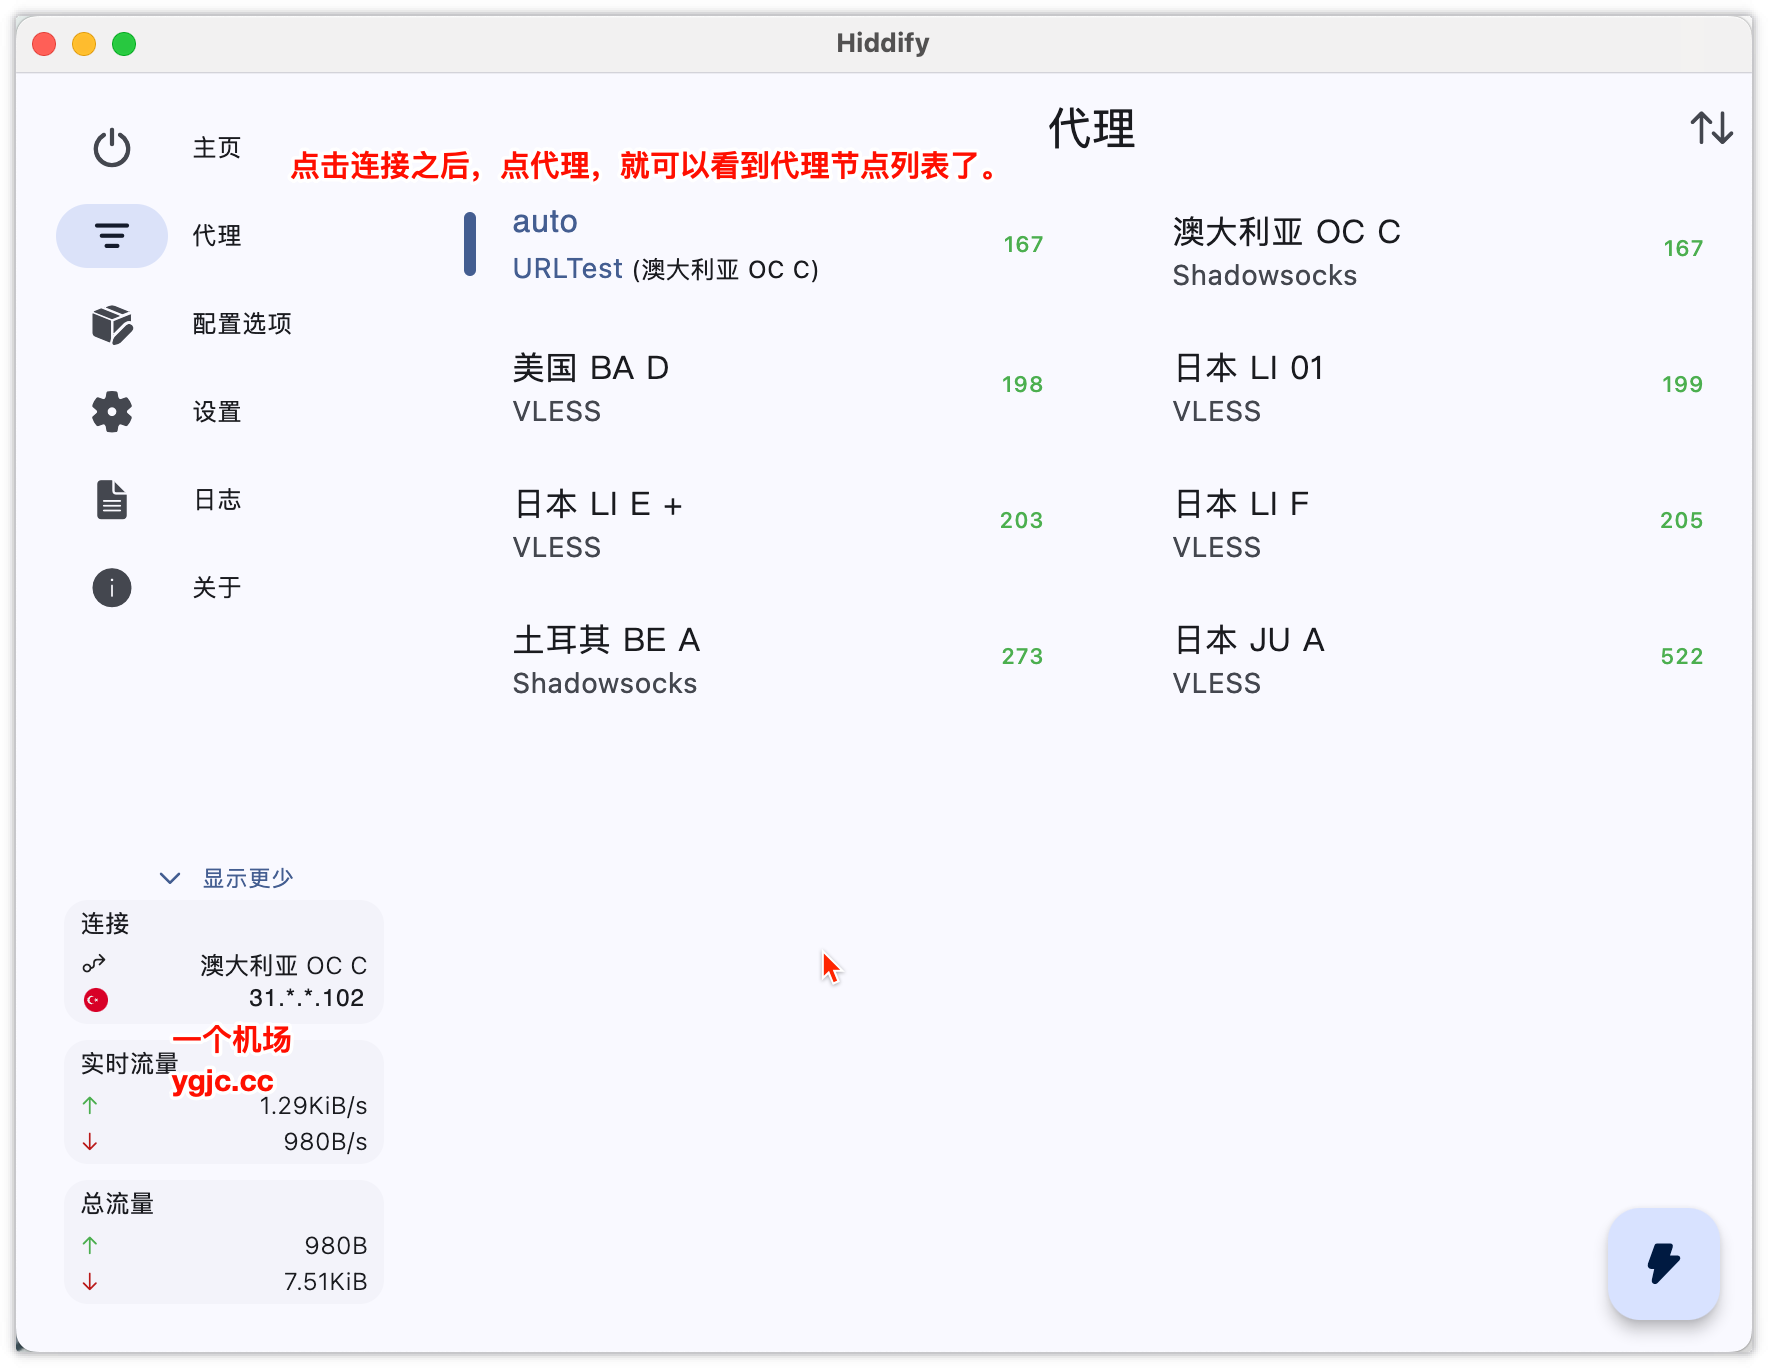Screen dimensions: 1768x1368
Task: Select the 代理 filter icon in sidebar
Action: [x=111, y=236]
